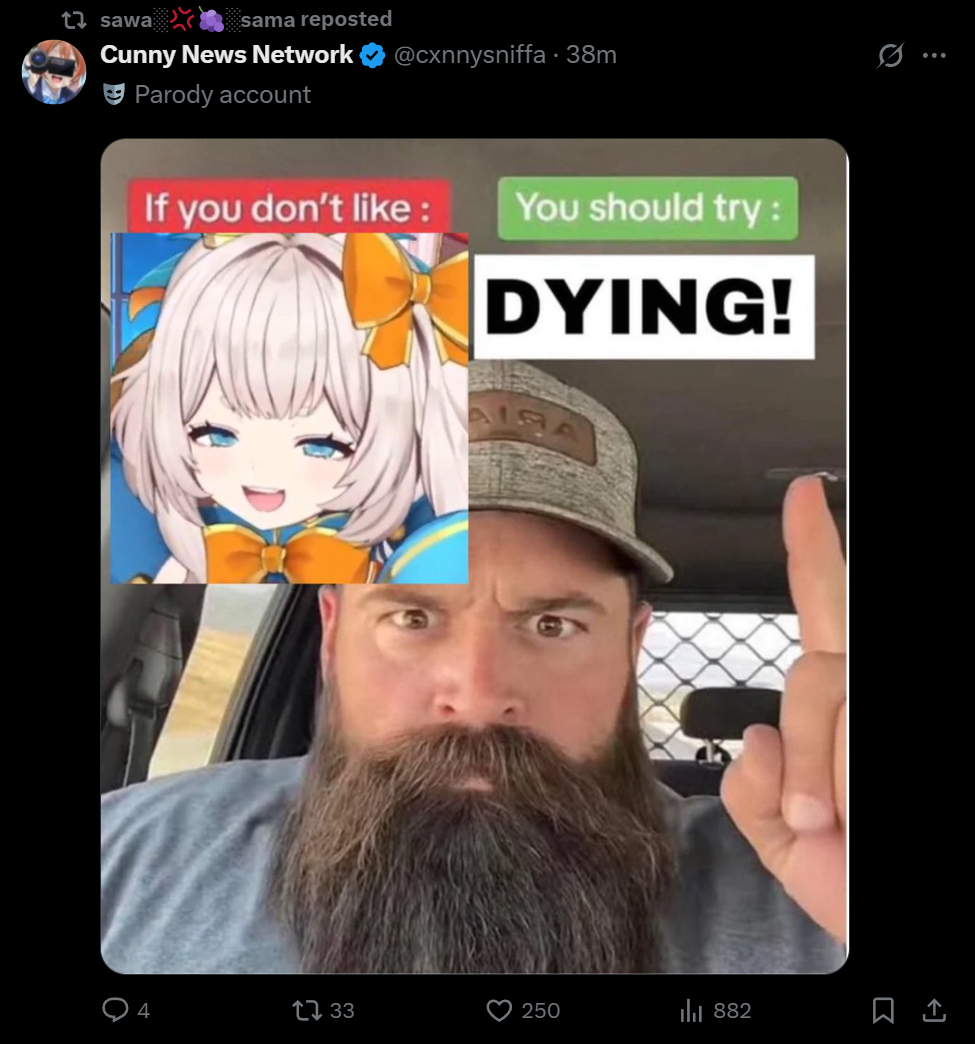975x1044 pixels.
Task: Open the 'sama reposted' user link
Action: pyautogui.click(x=246, y=19)
